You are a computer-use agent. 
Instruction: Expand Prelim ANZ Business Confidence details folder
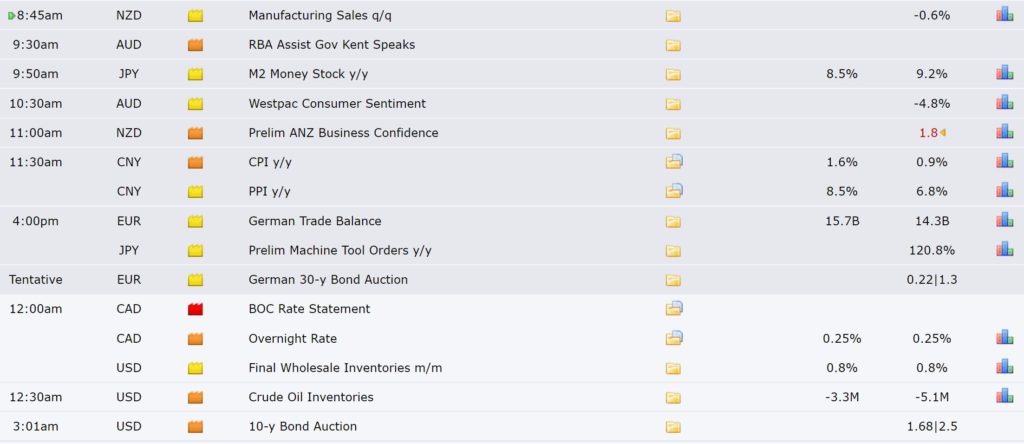tap(673, 133)
